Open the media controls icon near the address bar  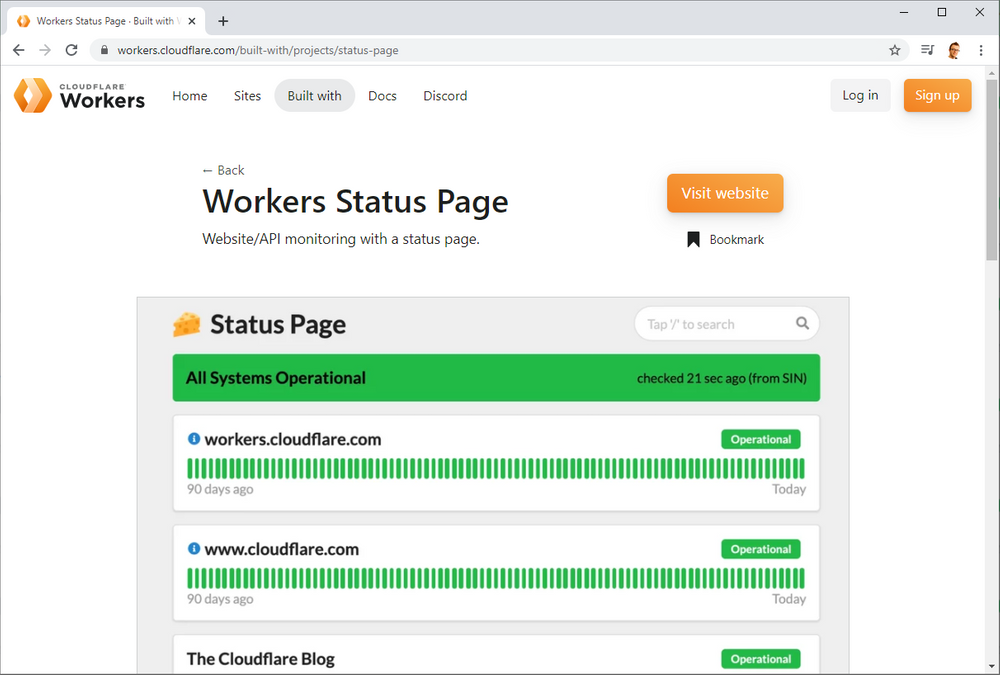[x=926, y=49]
